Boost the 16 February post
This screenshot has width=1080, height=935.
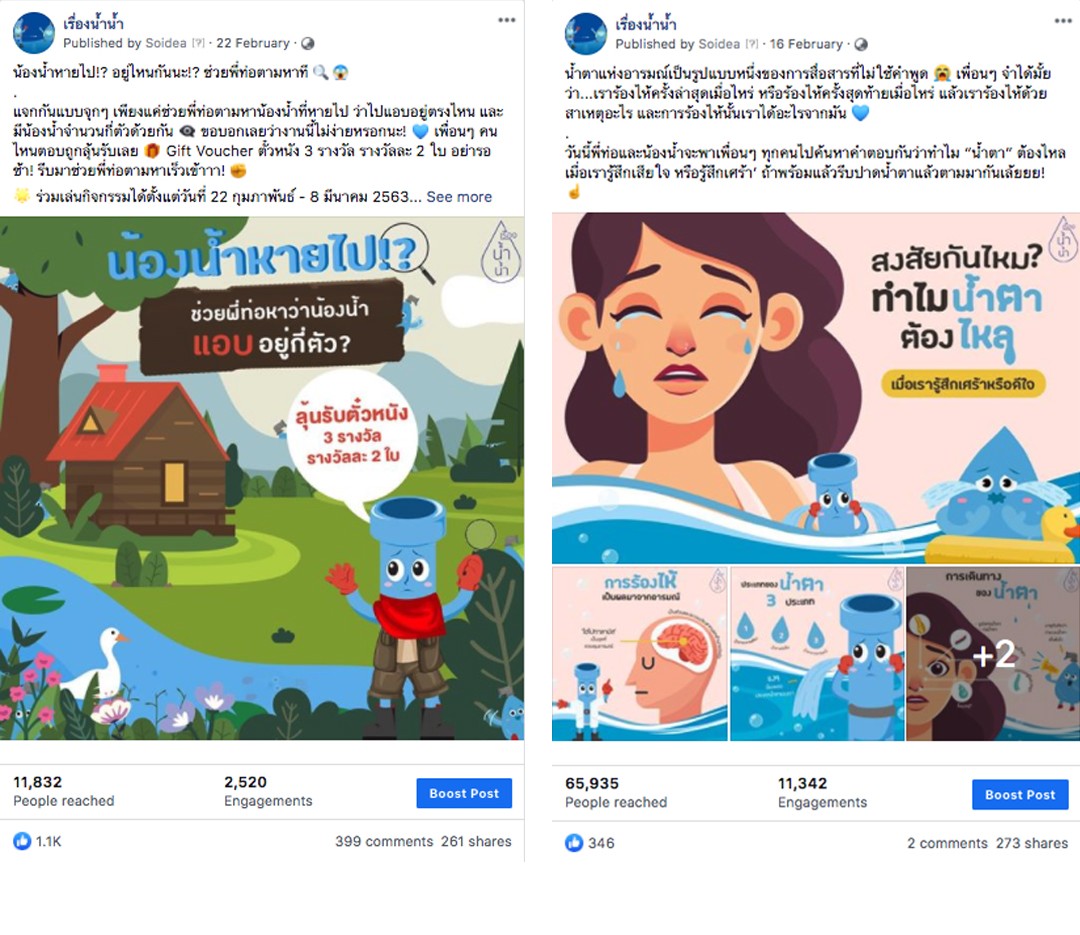coord(1020,794)
